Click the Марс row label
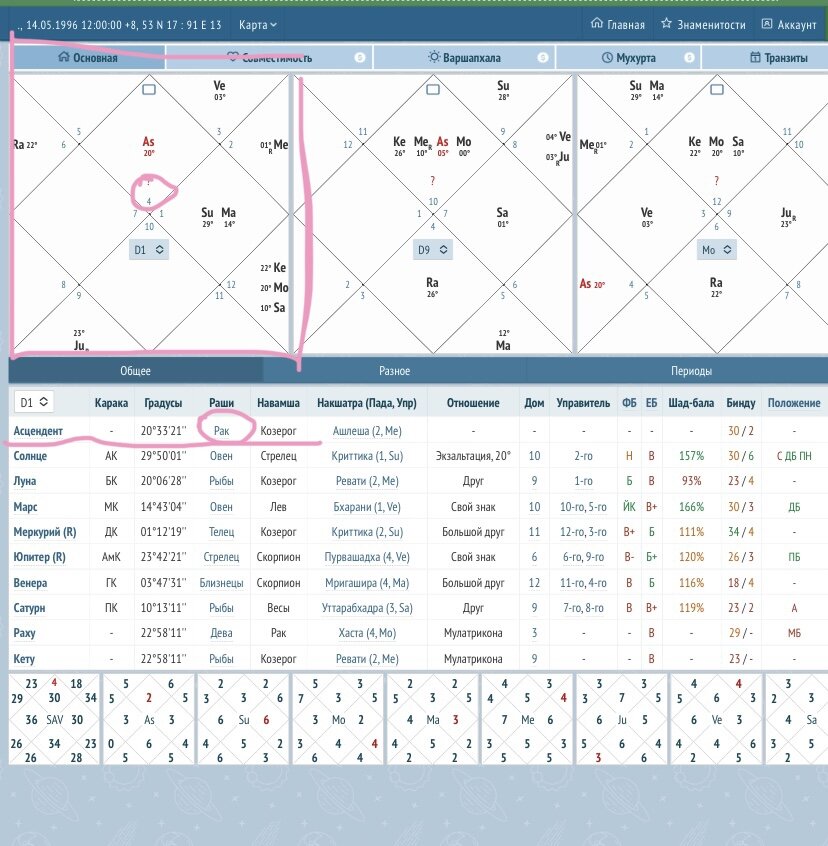 [x=25, y=507]
